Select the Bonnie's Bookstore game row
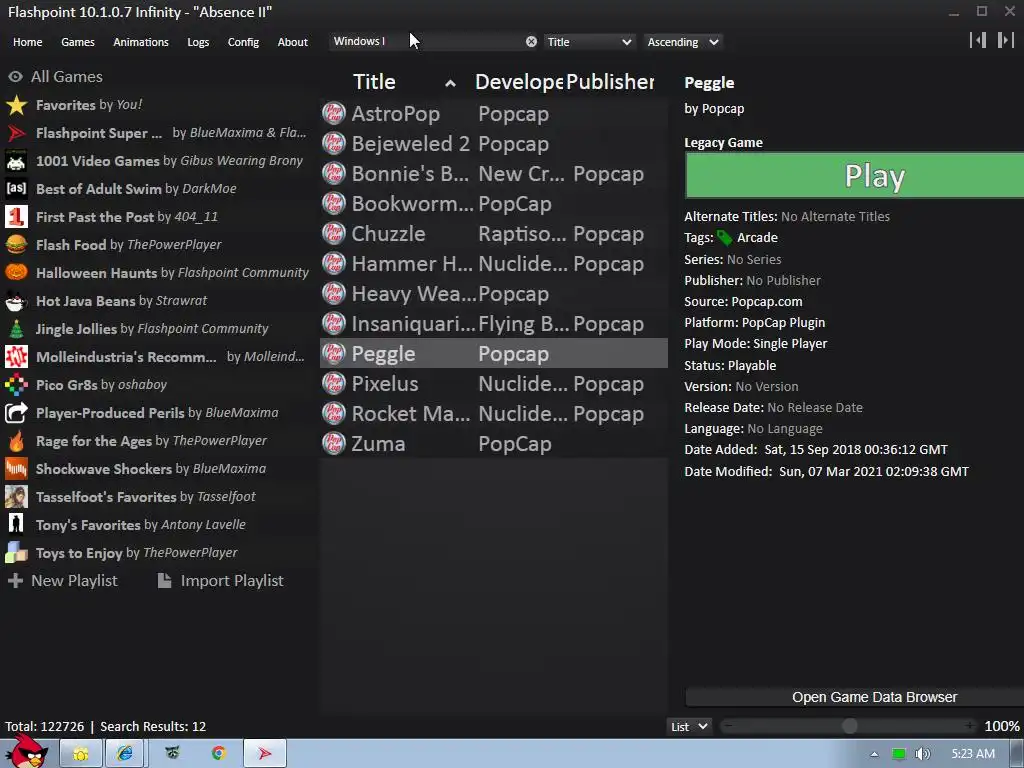 (x=494, y=174)
